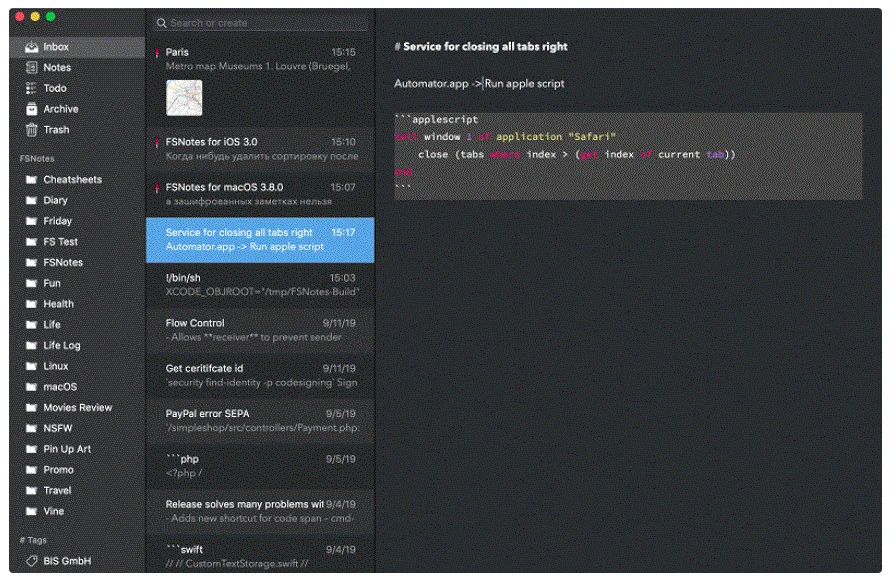The image size is (892, 579).
Task: Click the # Tags section header
Action: click(x=33, y=540)
